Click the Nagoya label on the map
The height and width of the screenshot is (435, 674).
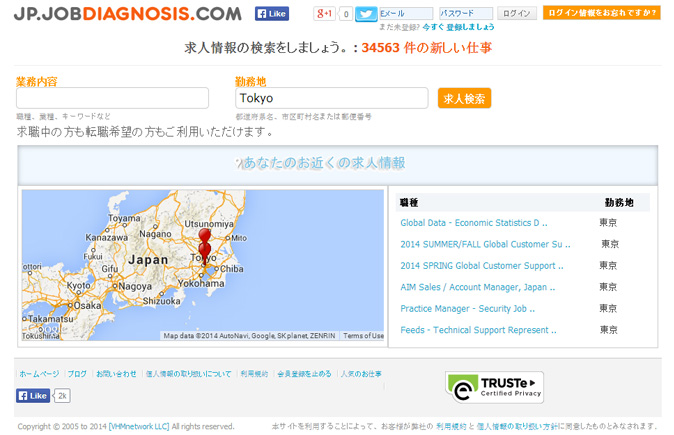[135, 286]
